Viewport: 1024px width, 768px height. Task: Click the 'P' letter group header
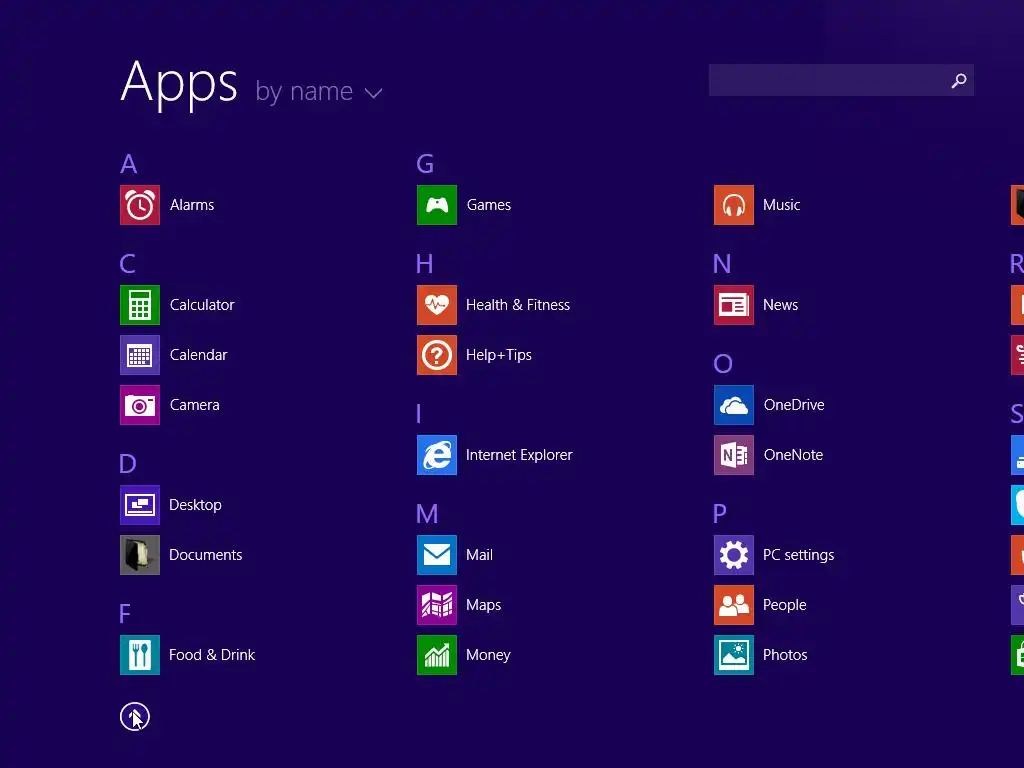720,514
